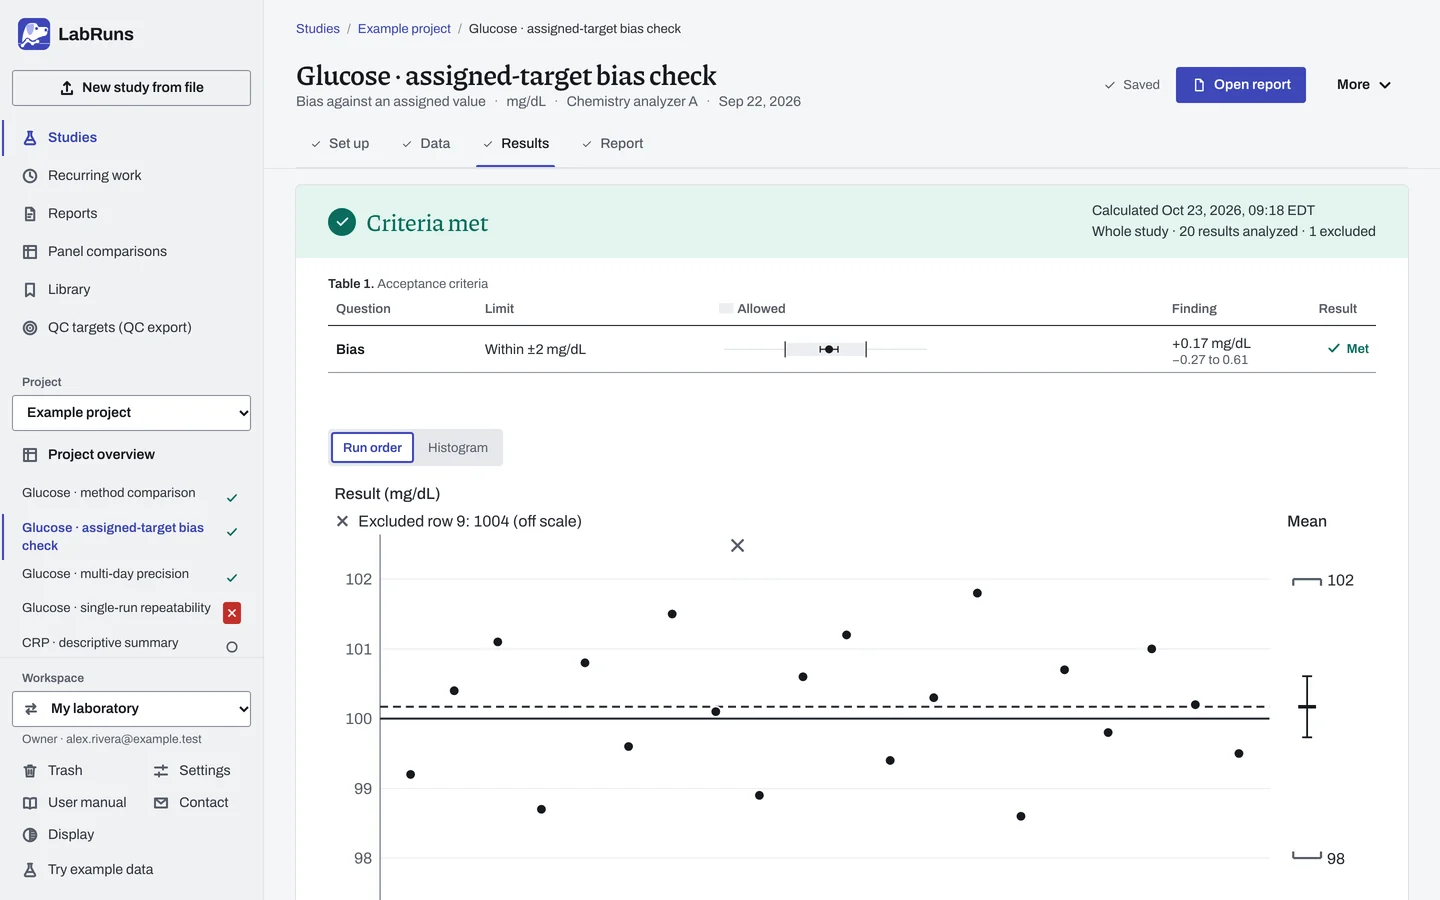Switch to the Set up tab
1440x900 pixels.
click(x=340, y=144)
